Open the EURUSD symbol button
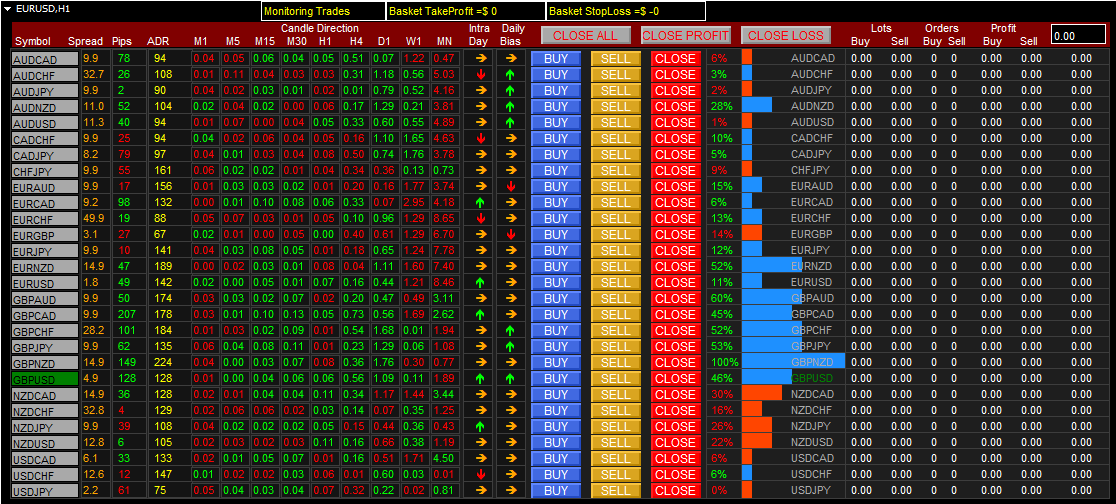Viewport: 1116px width, 504px height. 45,283
